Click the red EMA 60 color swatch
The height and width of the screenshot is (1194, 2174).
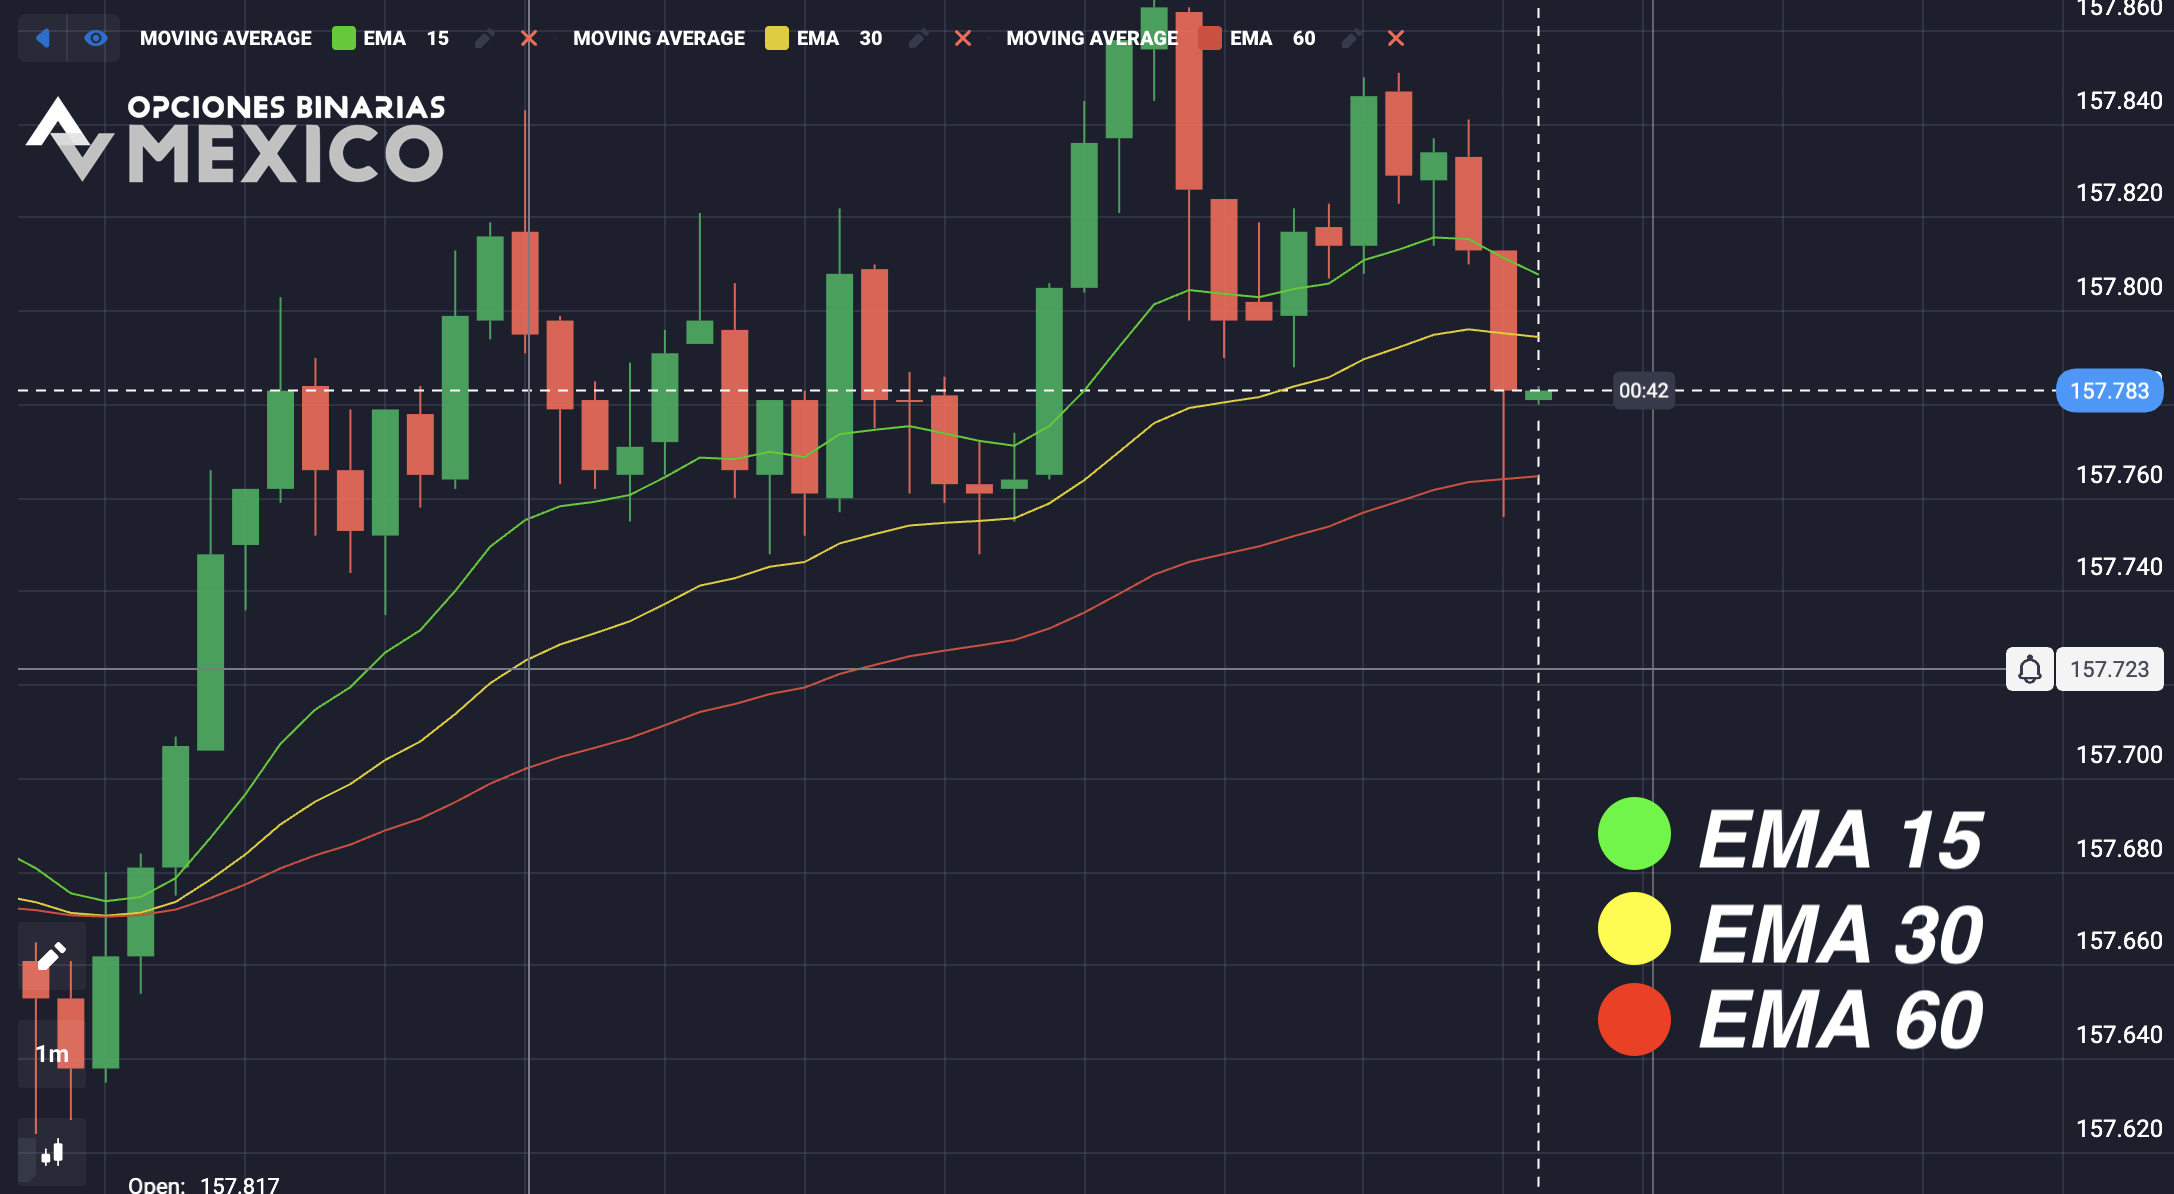1210,38
